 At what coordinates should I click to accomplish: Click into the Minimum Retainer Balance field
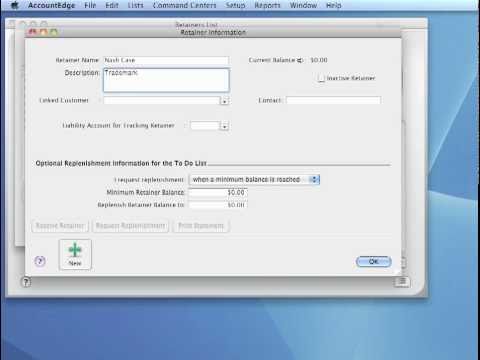click(x=218, y=192)
